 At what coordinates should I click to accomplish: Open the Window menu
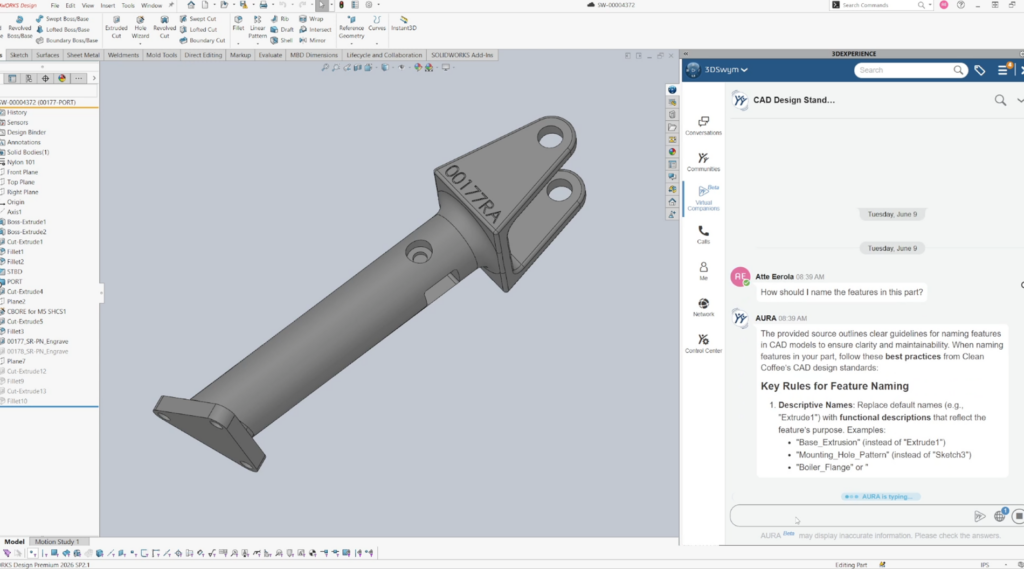152,5
